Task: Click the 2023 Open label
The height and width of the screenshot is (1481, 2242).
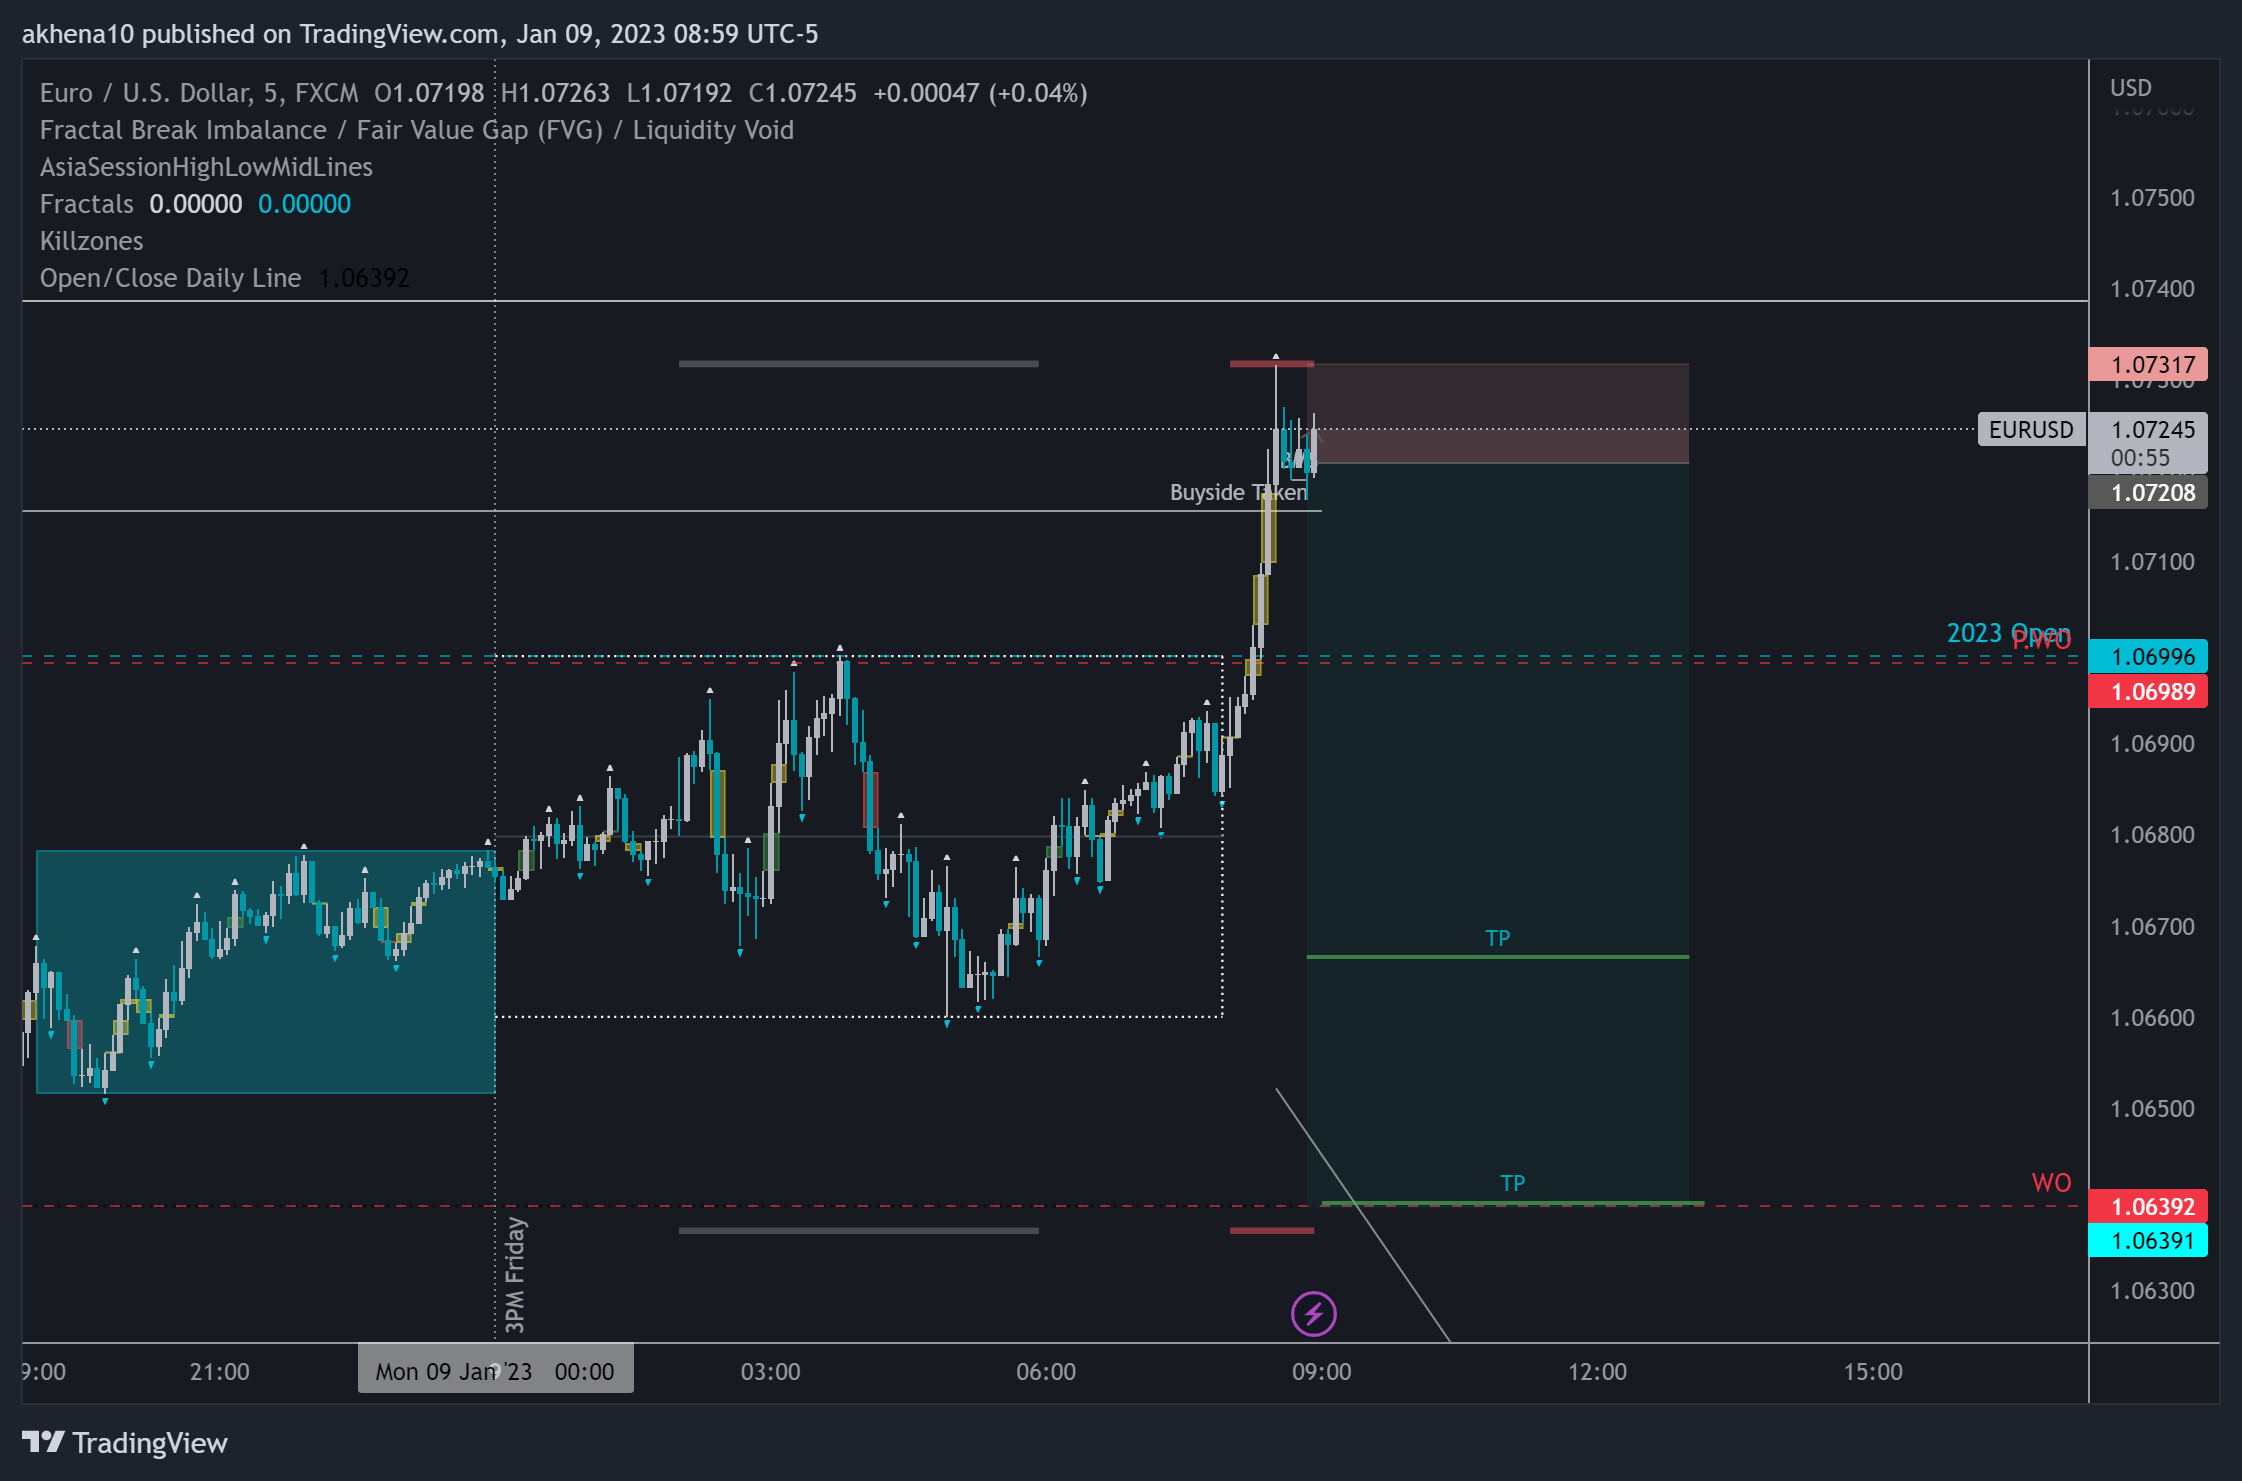Action: pyautogui.click(x=2007, y=633)
